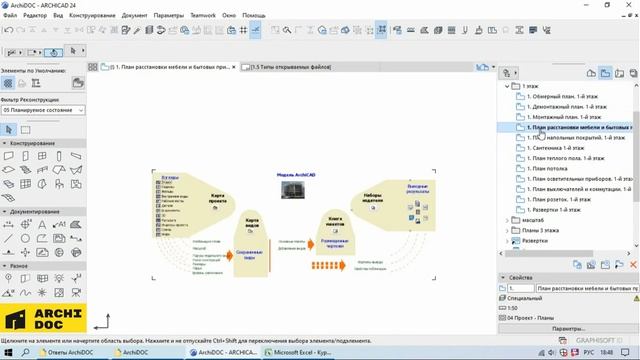Viewport: 640px width, 360px height.
Task: Select the Column tool
Action: [x=59, y=156]
